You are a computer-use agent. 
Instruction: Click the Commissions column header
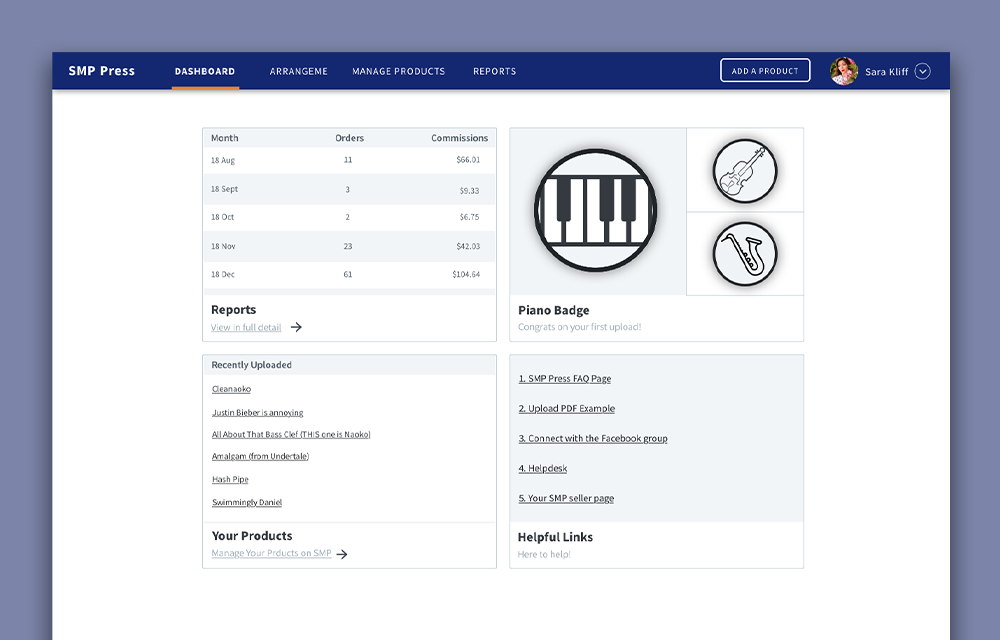[x=459, y=138]
